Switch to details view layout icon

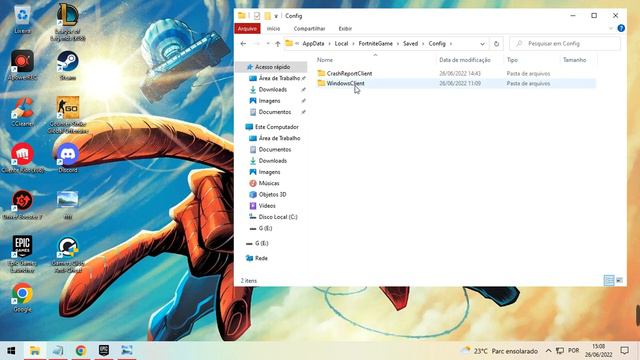[x=609, y=280]
